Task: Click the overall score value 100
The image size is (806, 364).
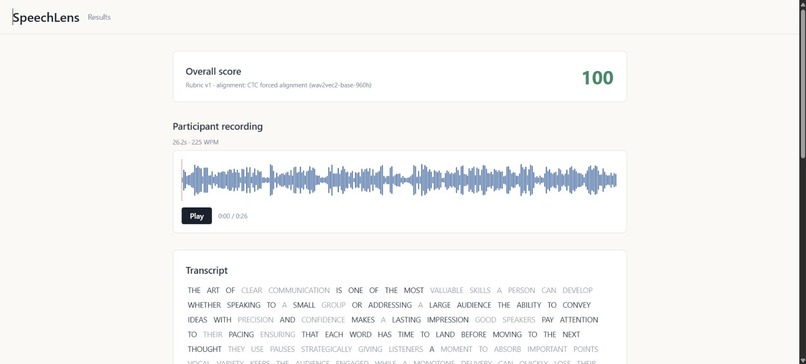Action: coord(597,78)
